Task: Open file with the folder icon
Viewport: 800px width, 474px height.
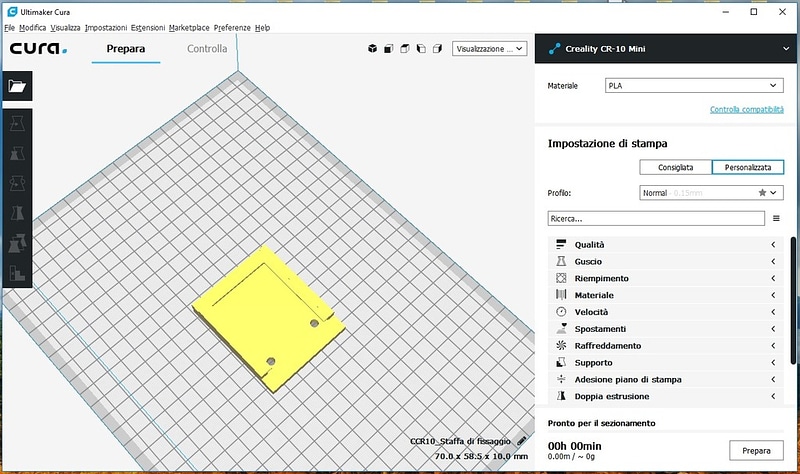Action: point(17,86)
